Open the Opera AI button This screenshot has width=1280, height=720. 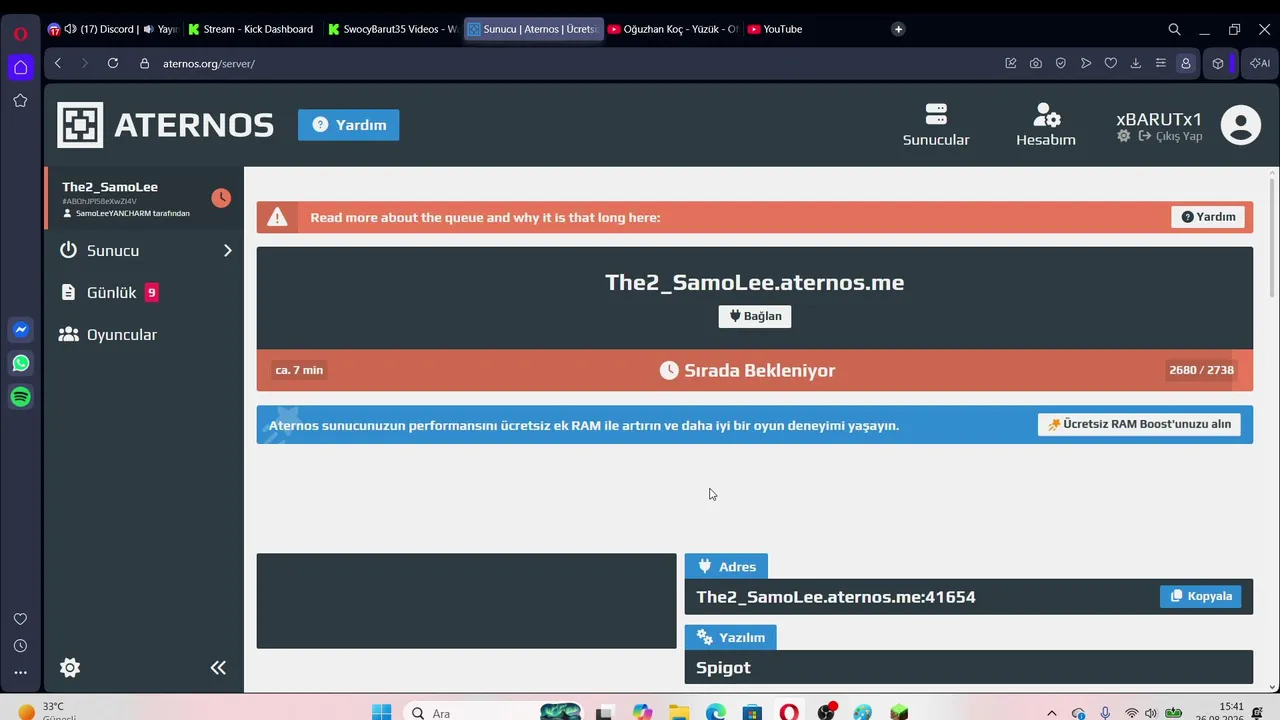click(x=1260, y=63)
